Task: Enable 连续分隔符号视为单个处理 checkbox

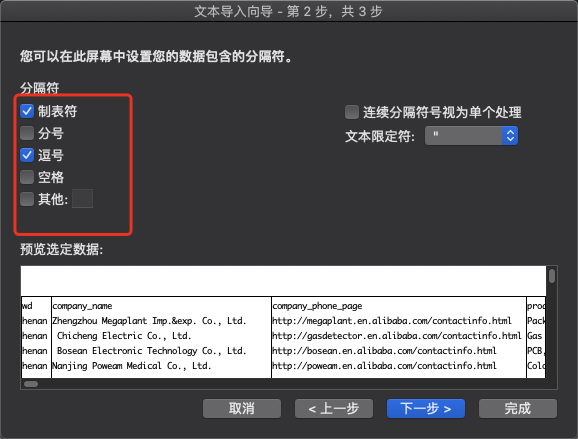Action: 352,112
